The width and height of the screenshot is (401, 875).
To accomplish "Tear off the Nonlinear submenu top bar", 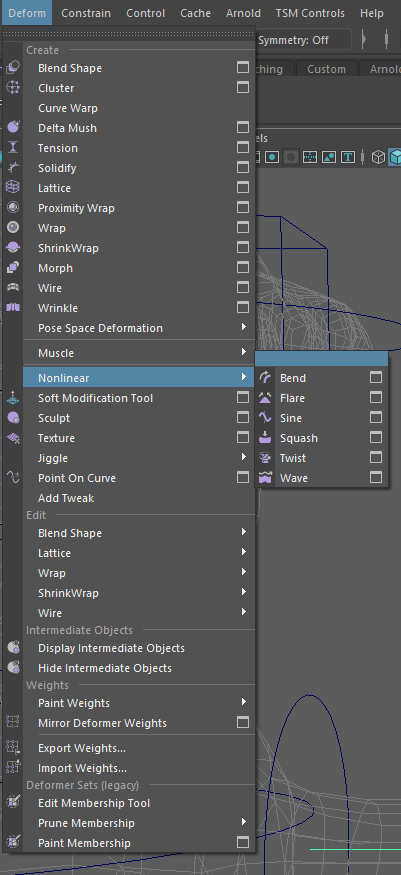I will coord(321,359).
